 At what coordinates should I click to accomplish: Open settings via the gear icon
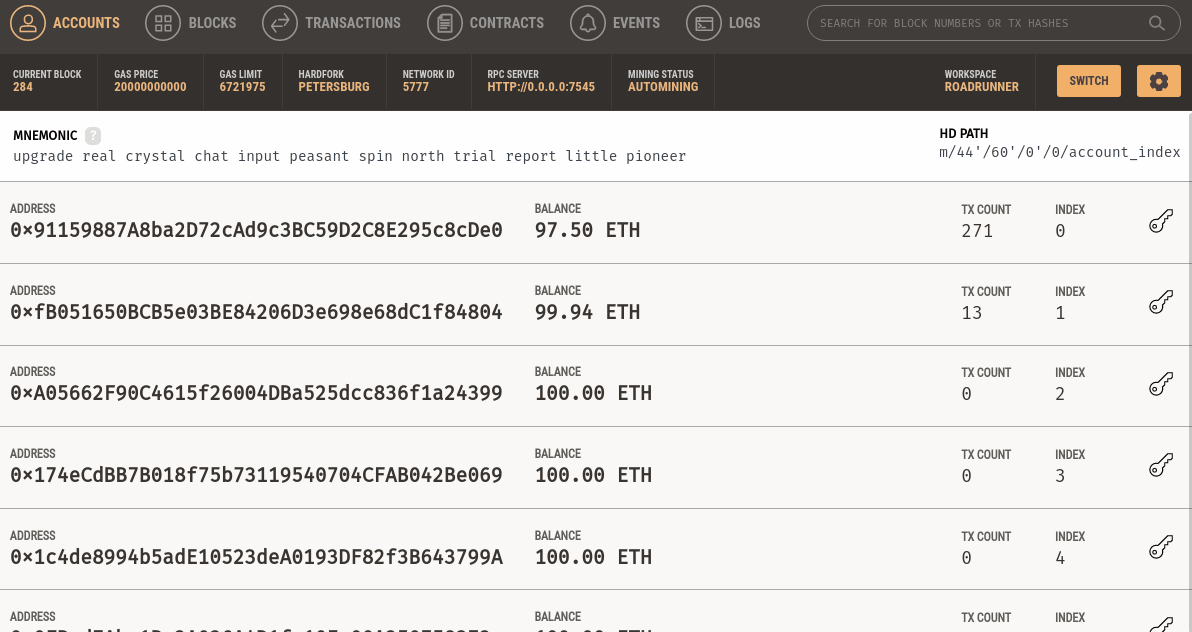click(1158, 81)
